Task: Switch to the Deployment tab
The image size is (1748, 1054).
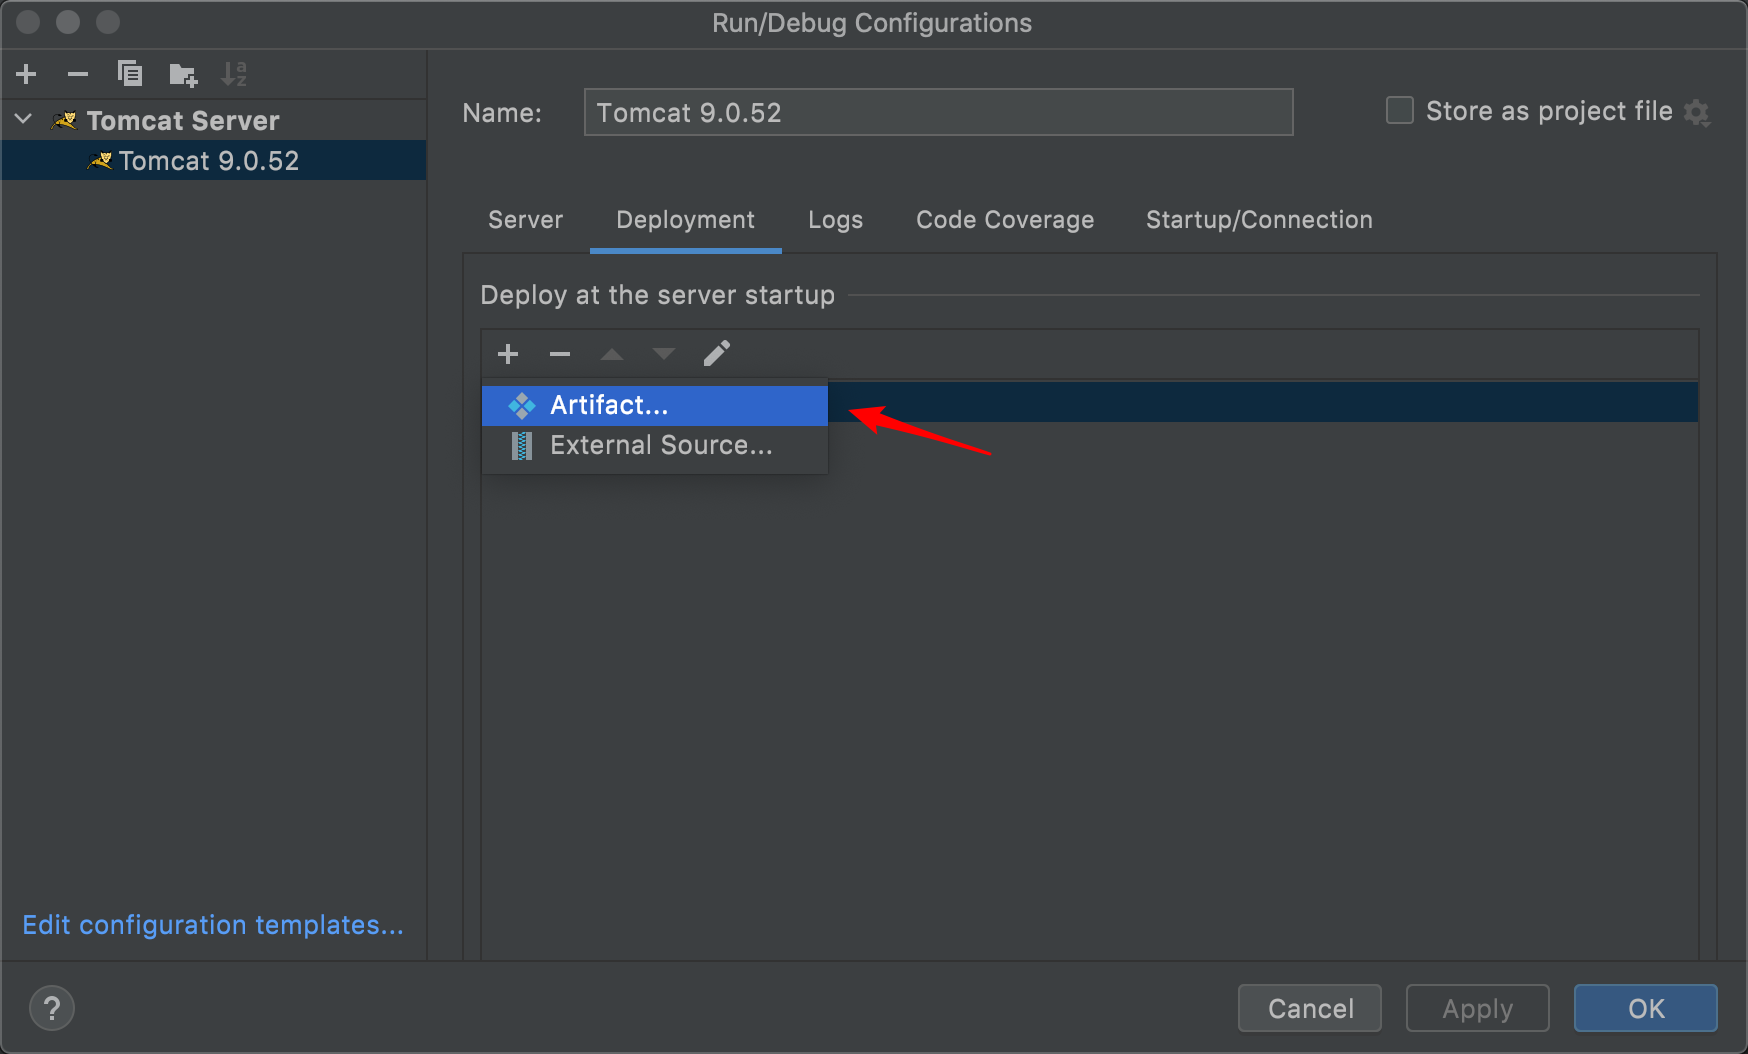Action: tap(685, 220)
